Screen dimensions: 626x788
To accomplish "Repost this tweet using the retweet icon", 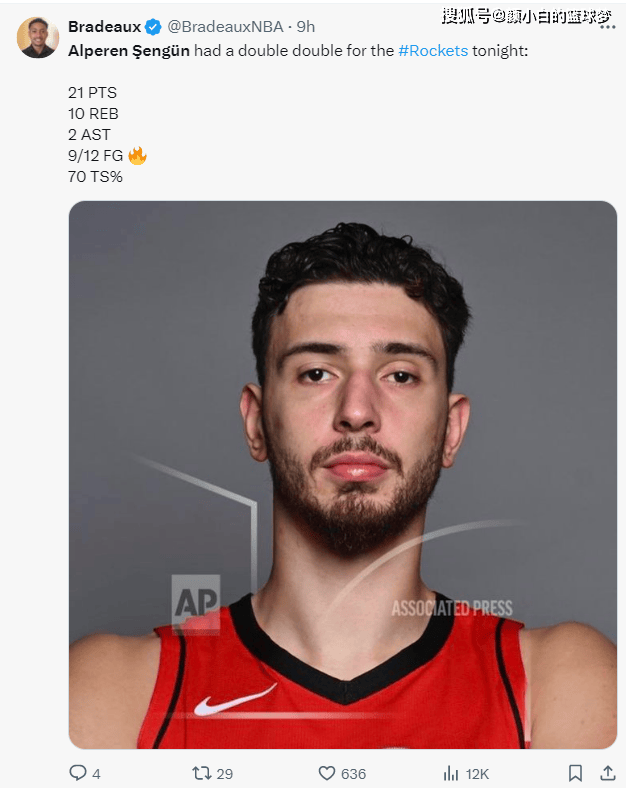I will [x=201, y=773].
